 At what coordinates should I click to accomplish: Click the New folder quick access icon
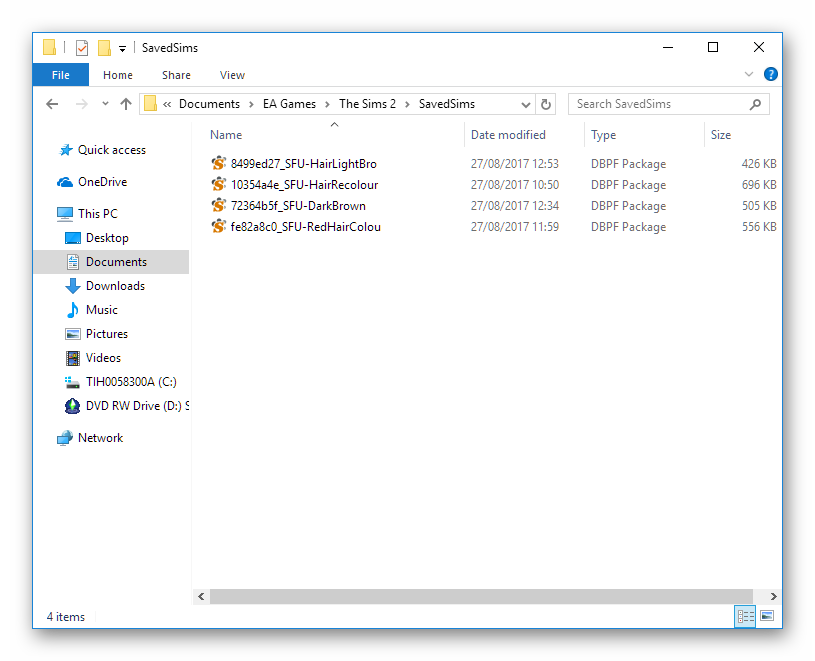point(104,48)
